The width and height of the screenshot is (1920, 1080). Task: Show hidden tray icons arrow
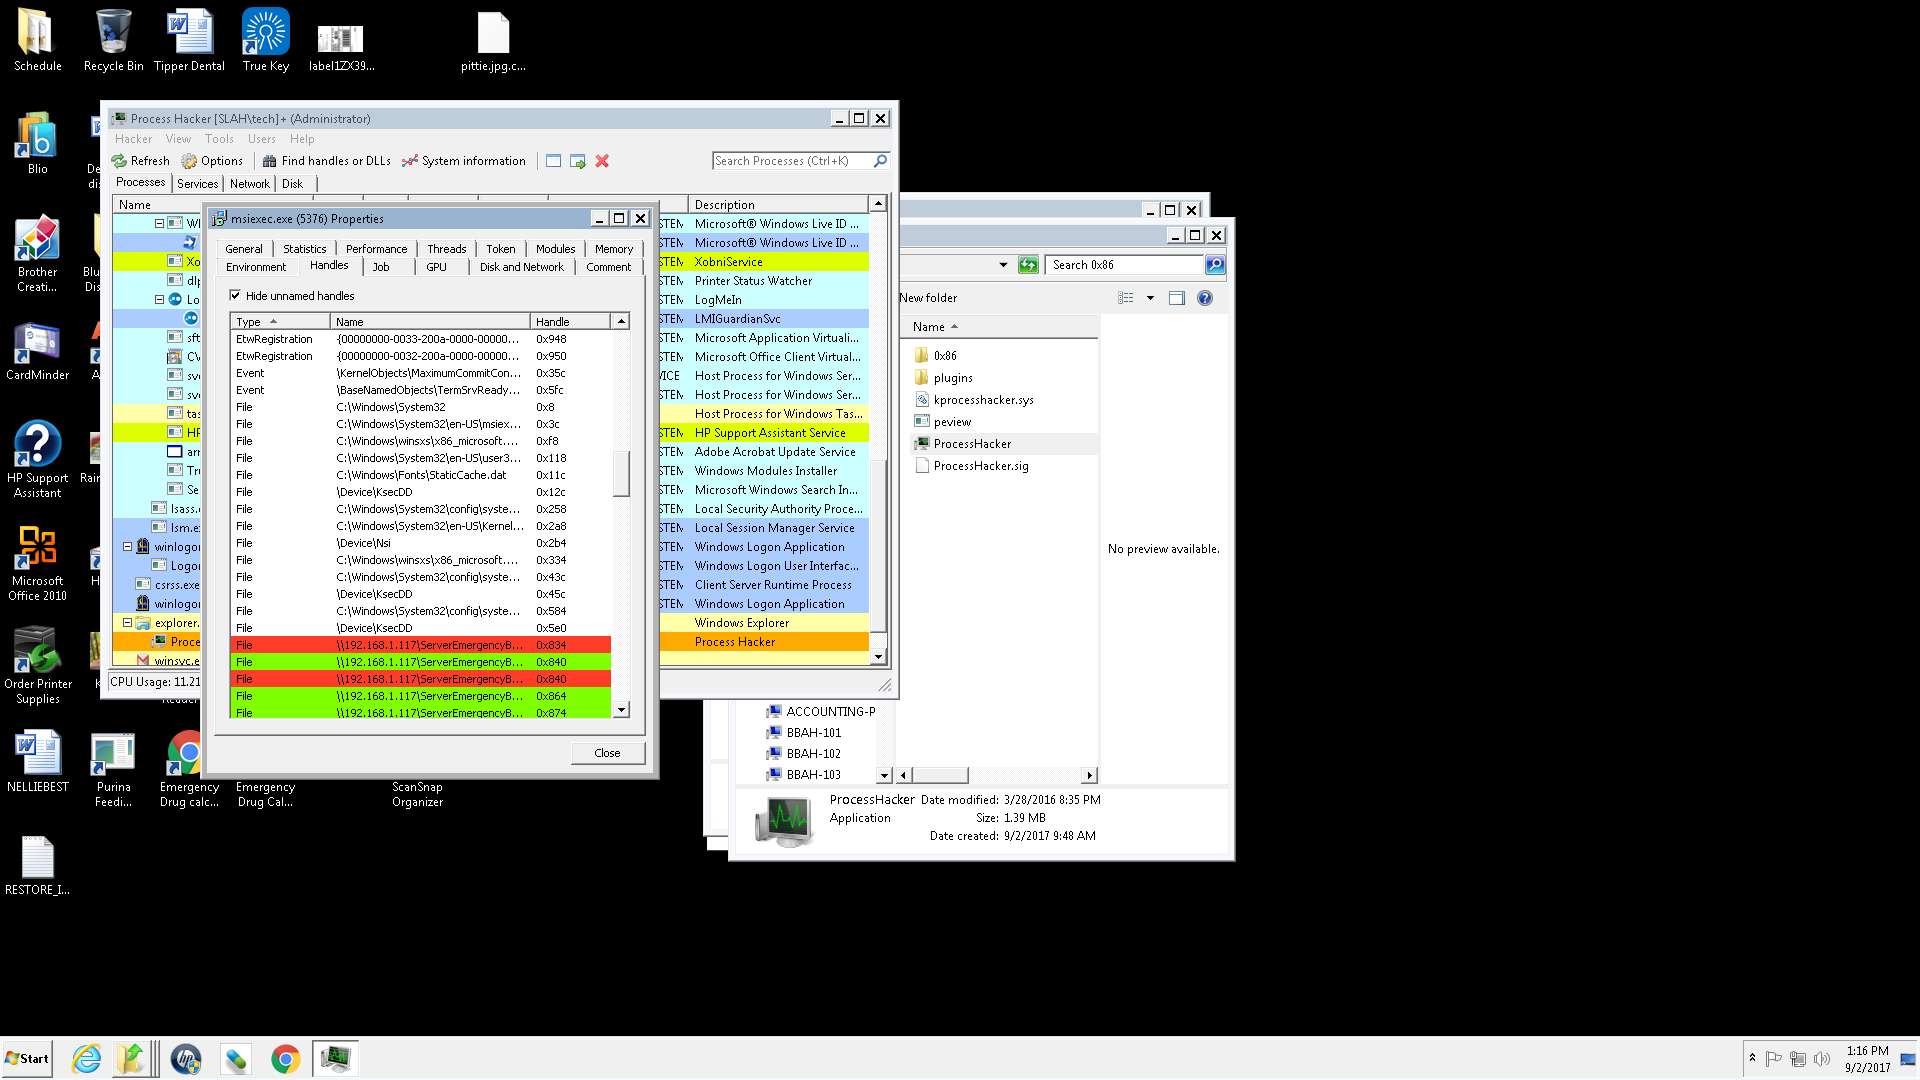pos(1751,1058)
